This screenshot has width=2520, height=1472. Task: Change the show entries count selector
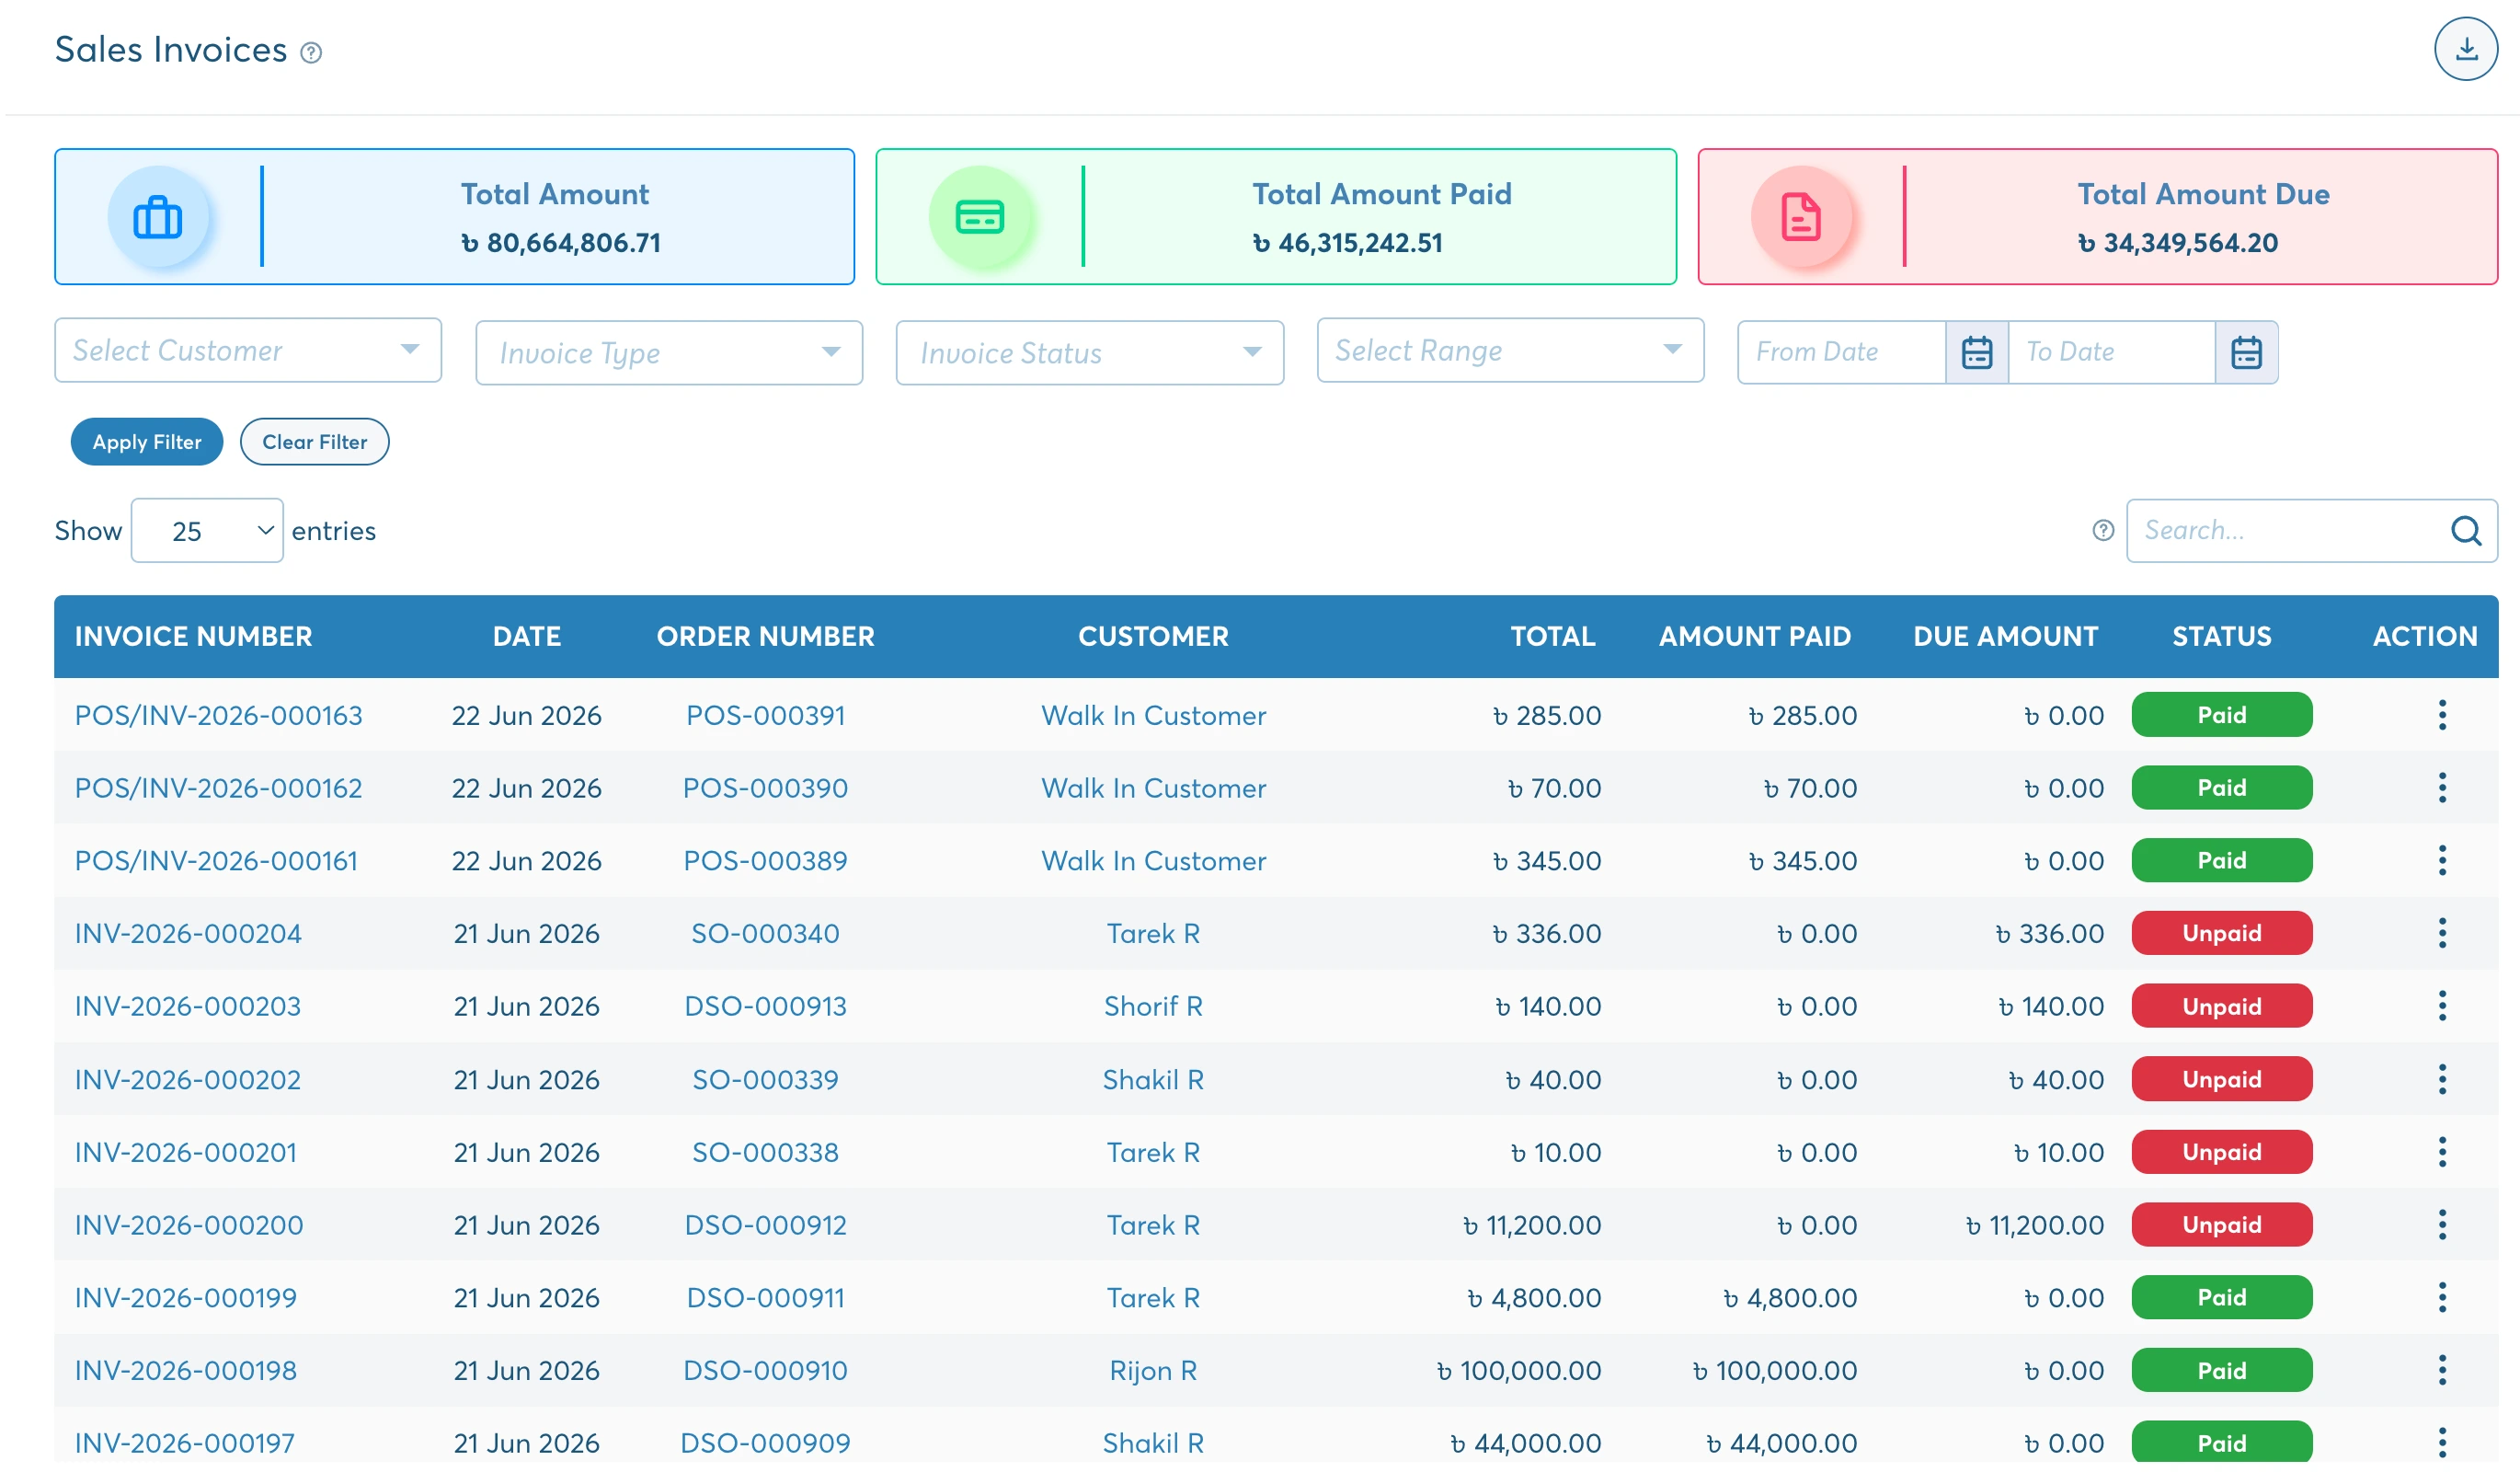(x=207, y=530)
